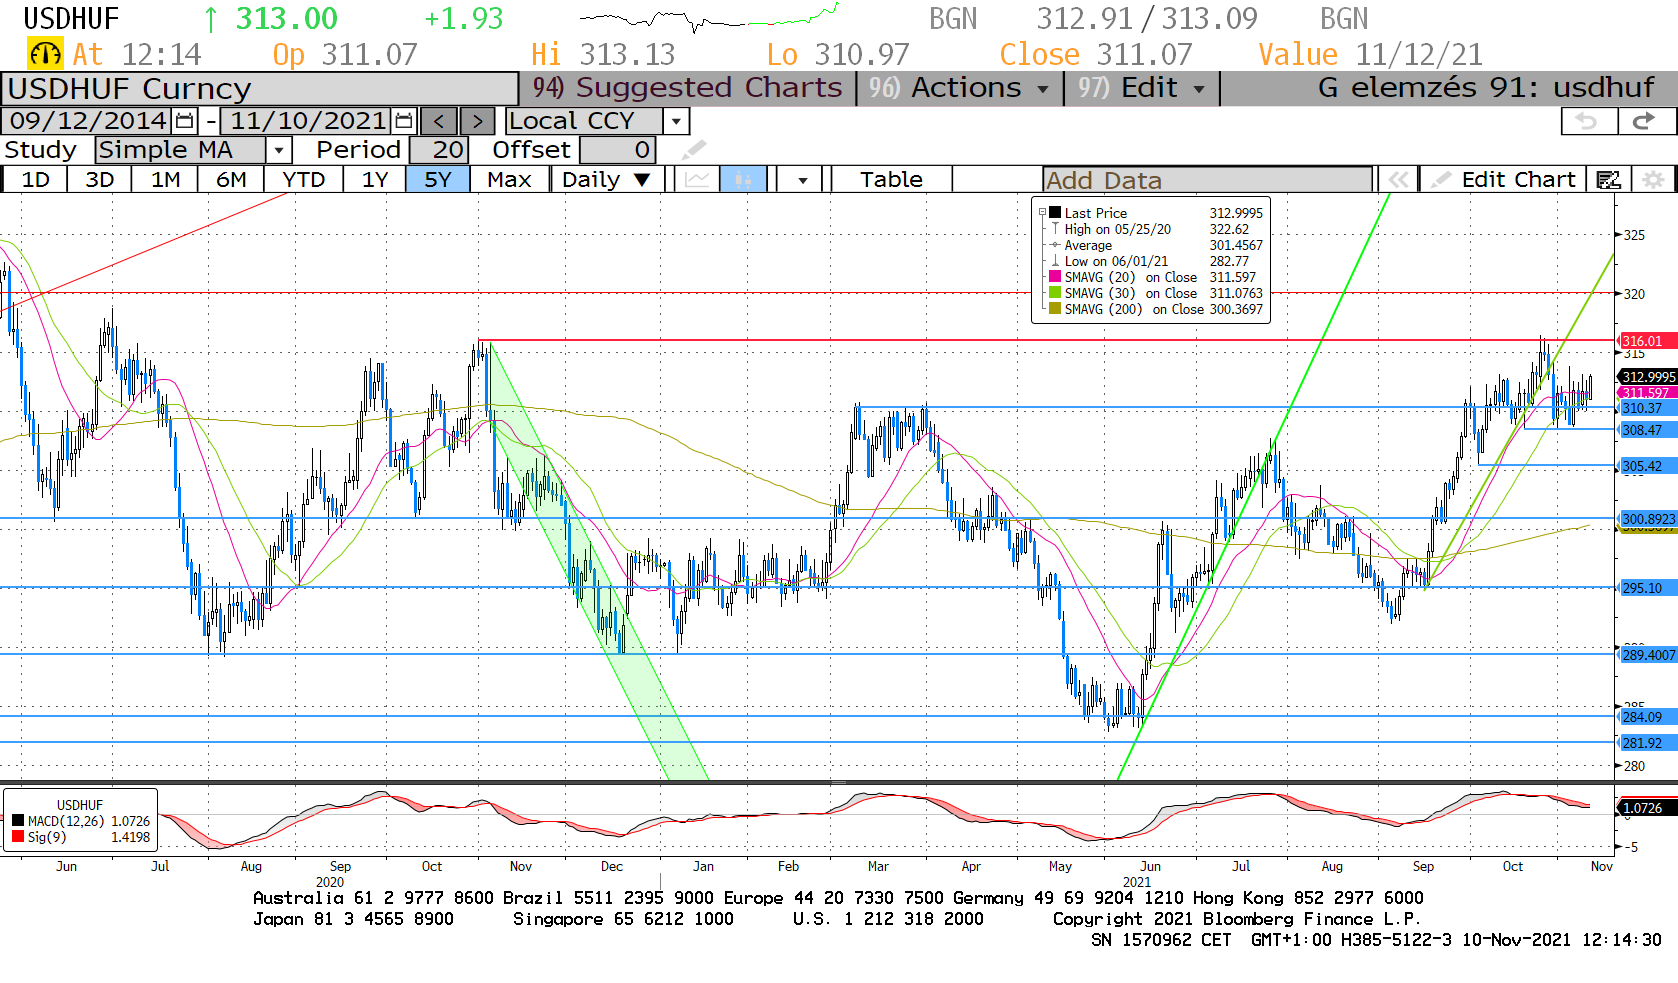Click the chart annotation panel icon
The height and width of the screenshot is (983, 1678).
tap(1609, 180)
